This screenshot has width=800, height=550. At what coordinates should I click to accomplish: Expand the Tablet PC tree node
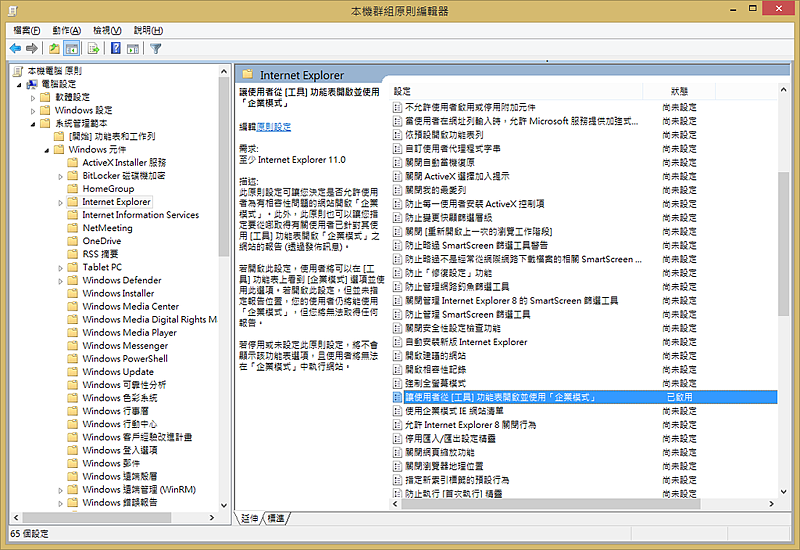tap(60, 268)
